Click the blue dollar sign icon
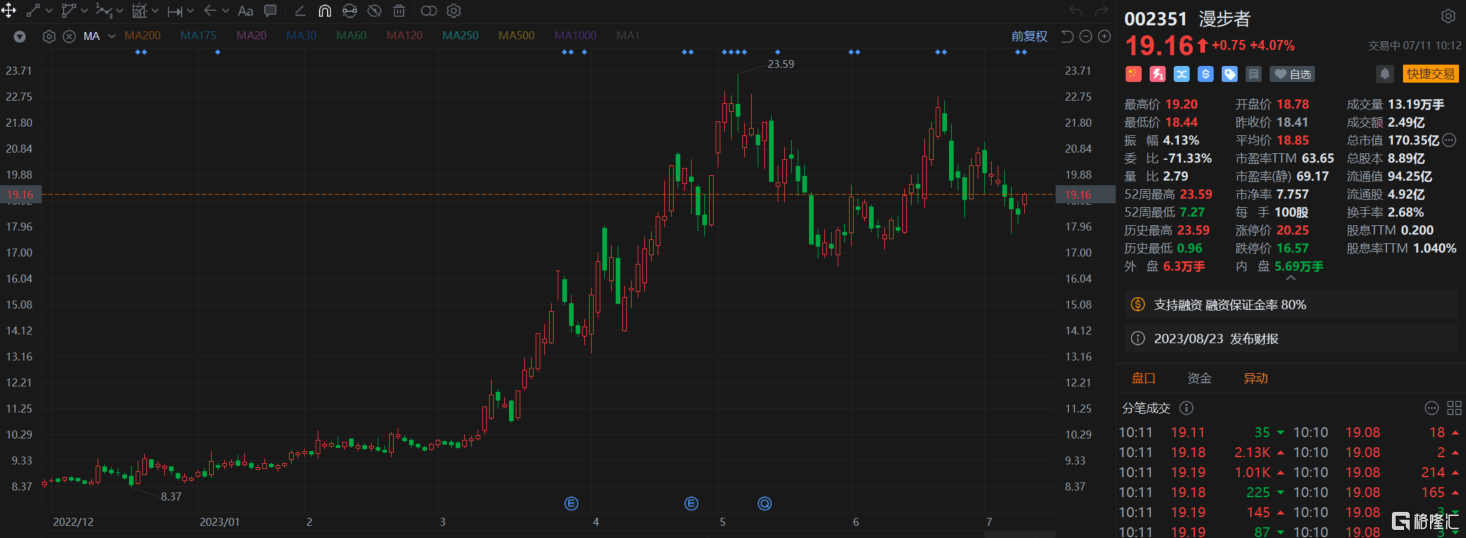1466x538 pixels. pyautogui.click(x=1205, y=74)
